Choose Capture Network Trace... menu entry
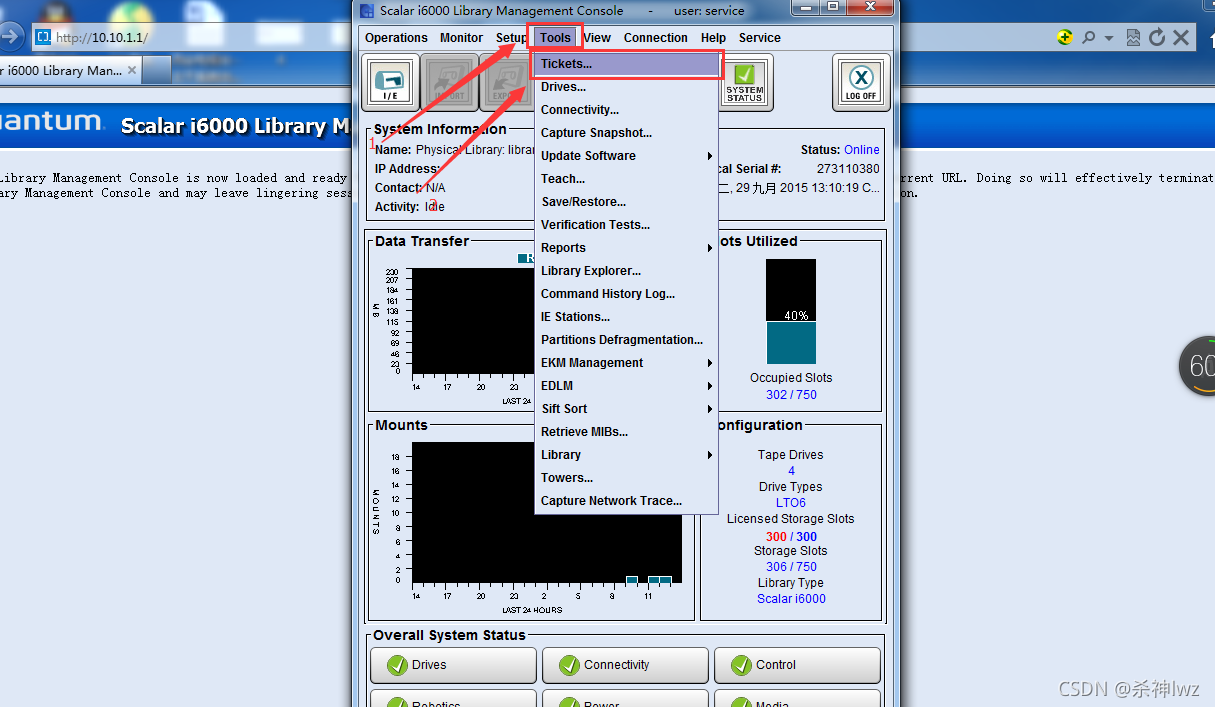Viewport: 1215px width, 707px height. point(627,501)
